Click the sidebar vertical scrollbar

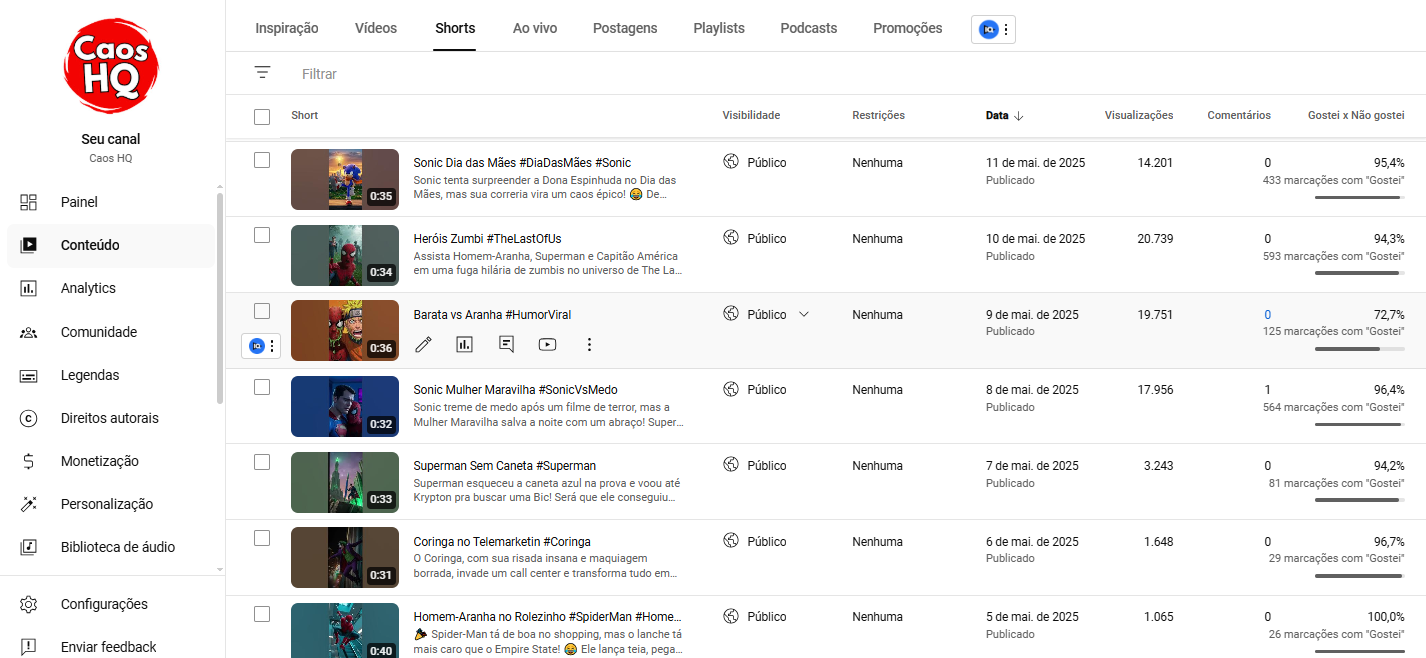(x=220, y=297)
